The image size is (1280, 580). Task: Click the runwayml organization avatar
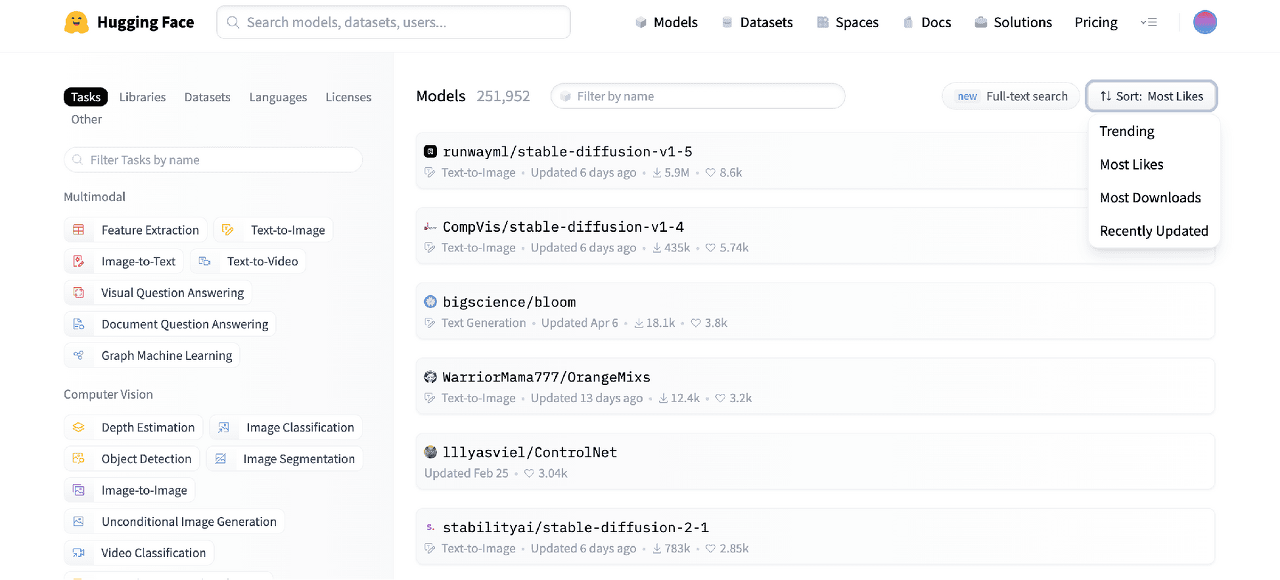430,152
